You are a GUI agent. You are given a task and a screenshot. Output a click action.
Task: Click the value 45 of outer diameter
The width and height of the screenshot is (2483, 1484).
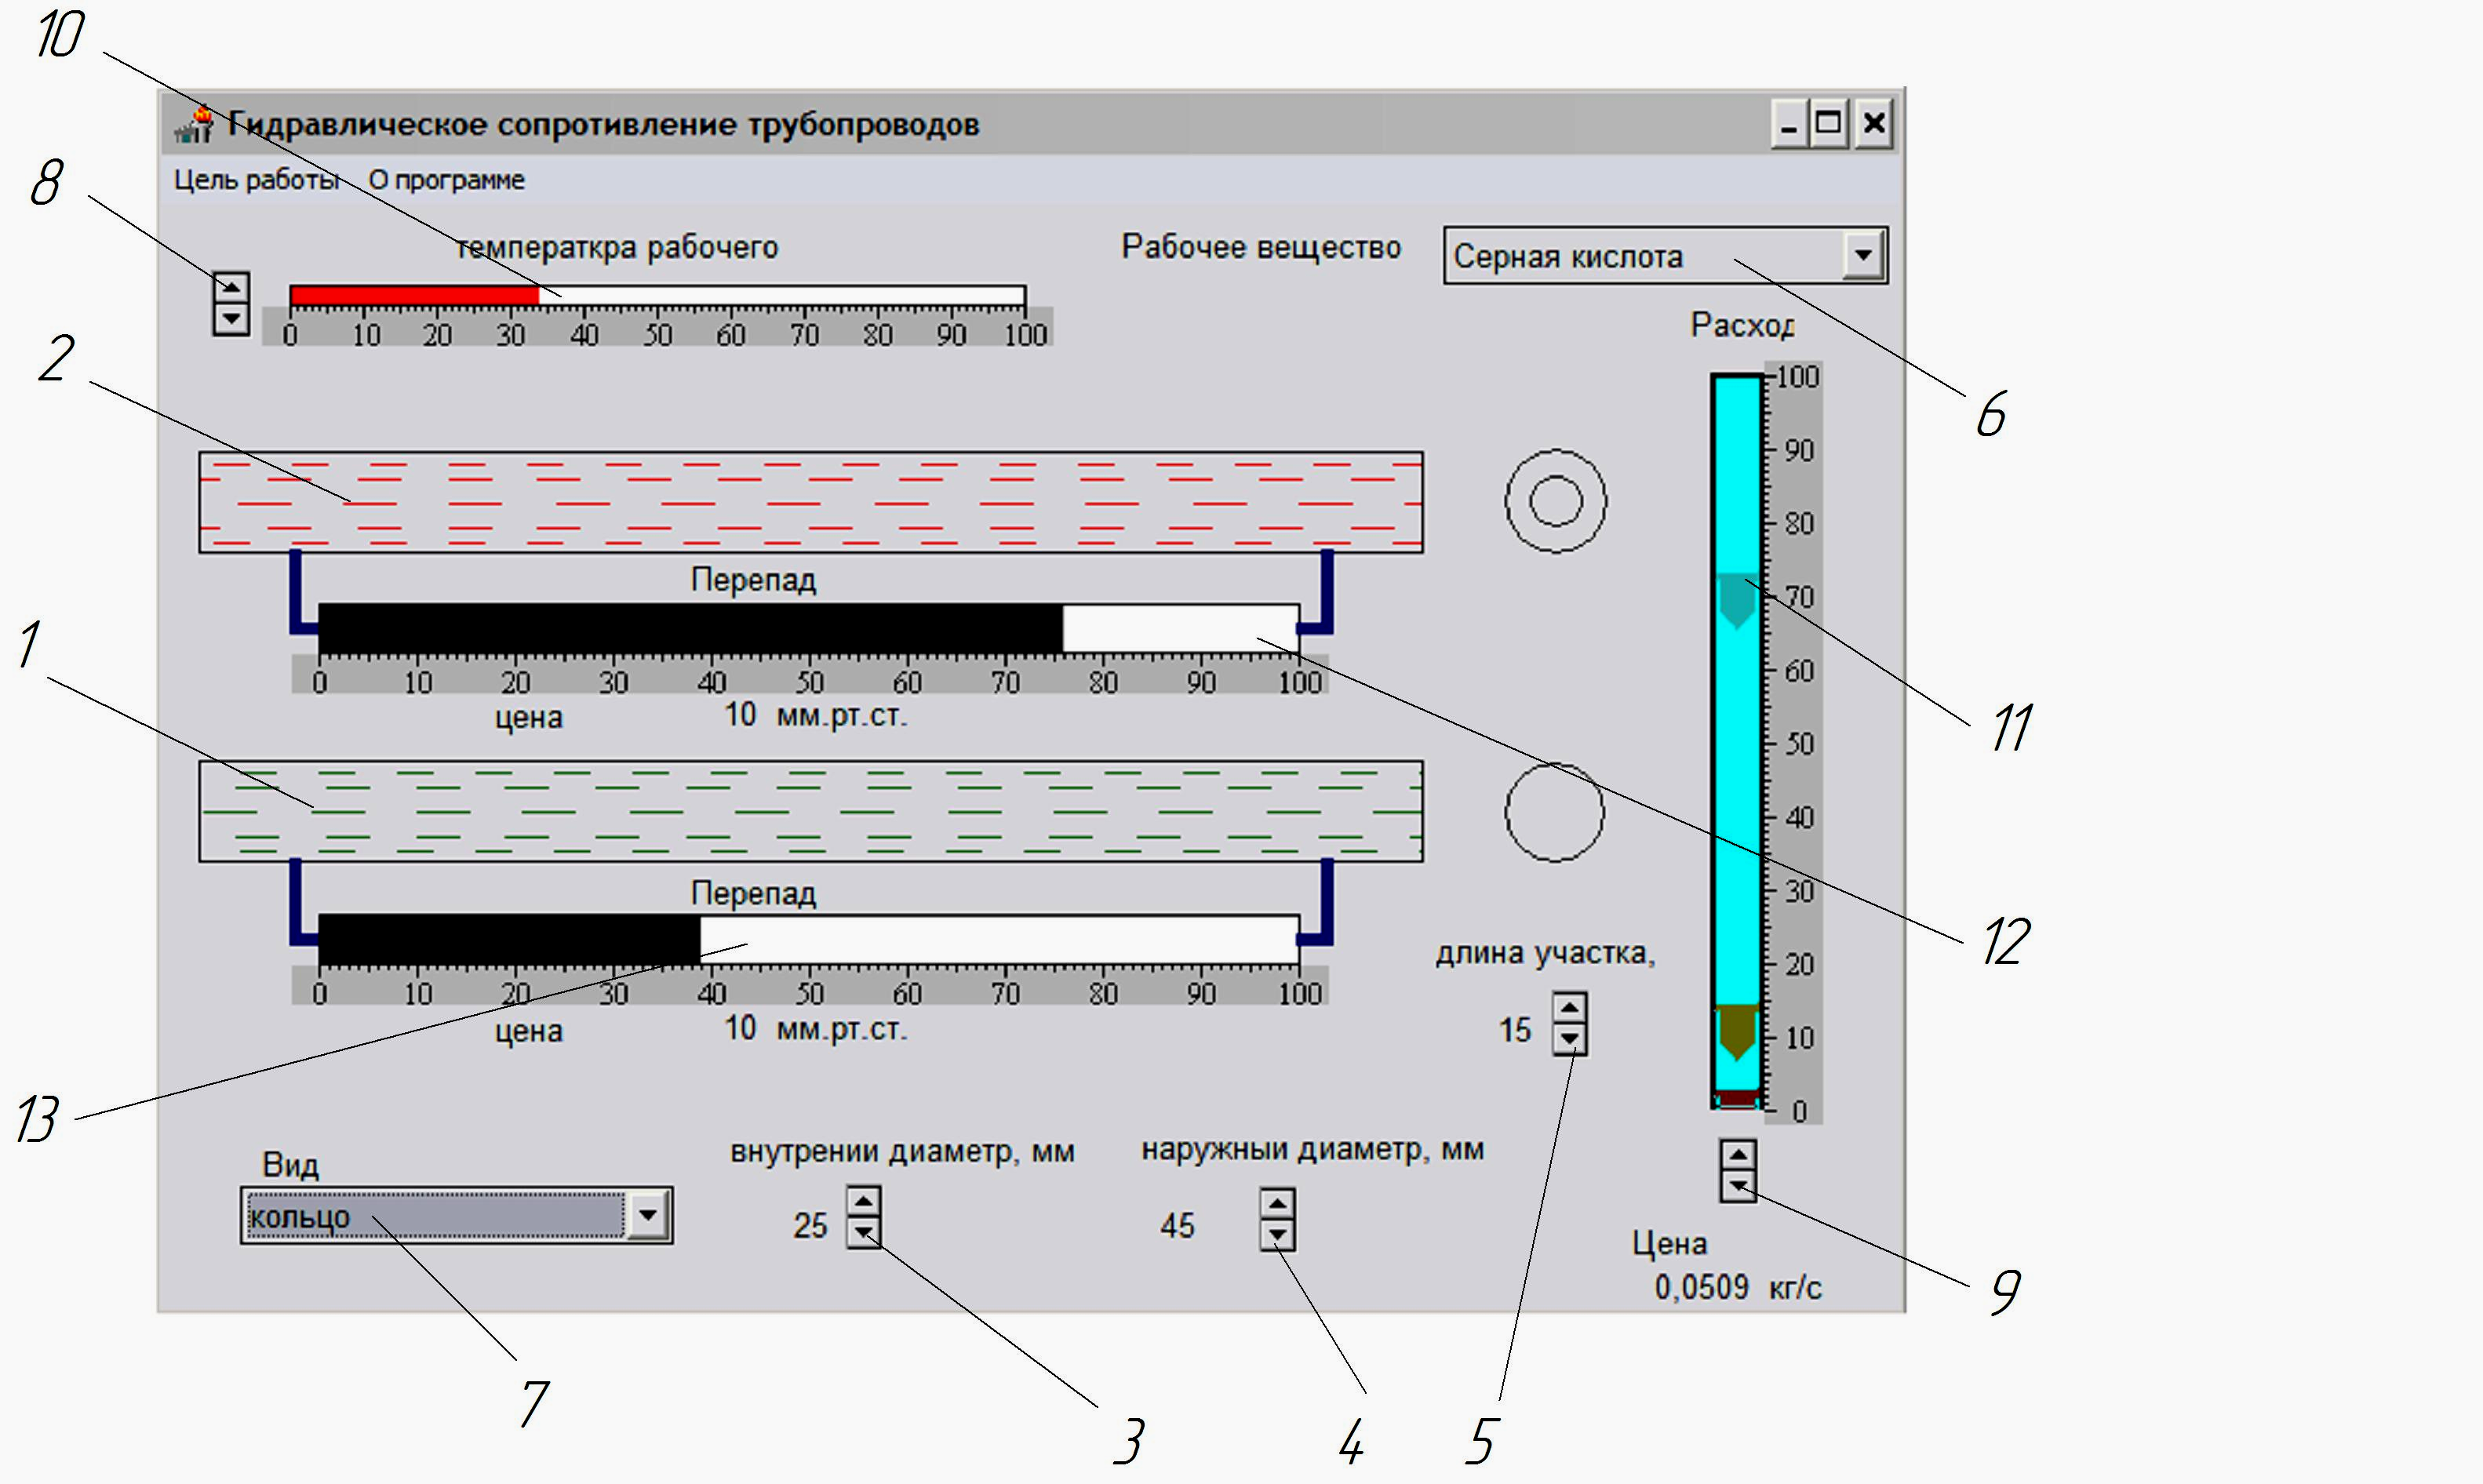[x=1177, y=1225]
